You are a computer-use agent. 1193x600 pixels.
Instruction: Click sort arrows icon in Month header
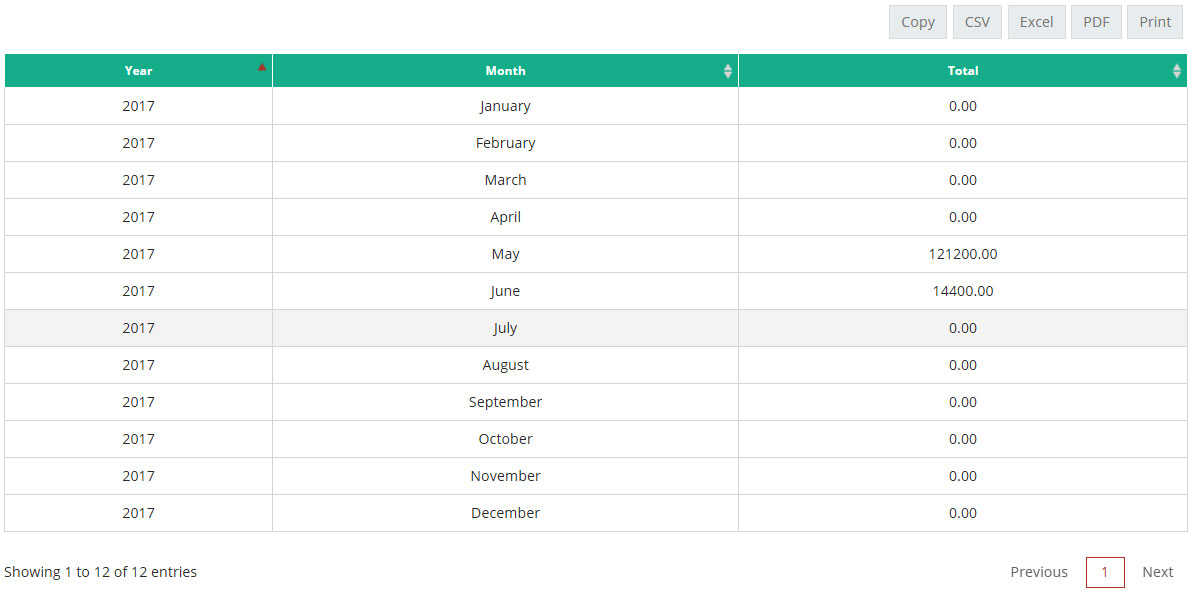click(728, 71)
